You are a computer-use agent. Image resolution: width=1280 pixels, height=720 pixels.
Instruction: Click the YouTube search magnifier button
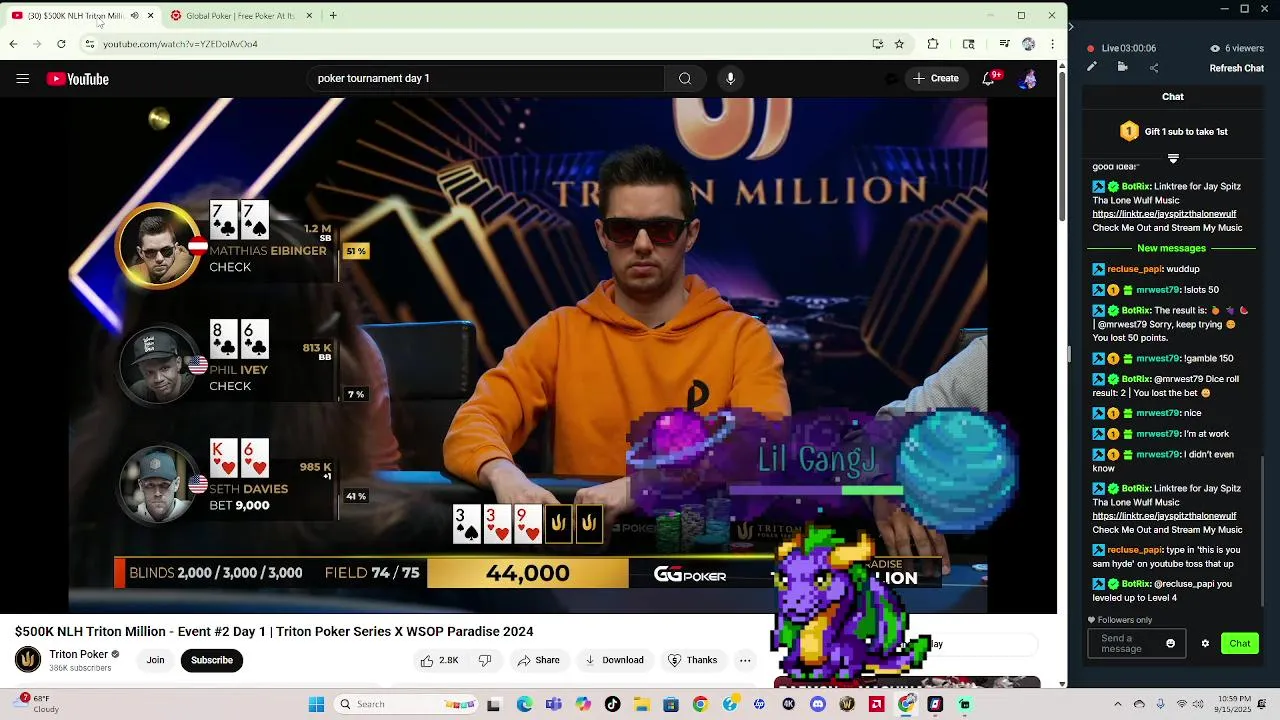(685, 79)
